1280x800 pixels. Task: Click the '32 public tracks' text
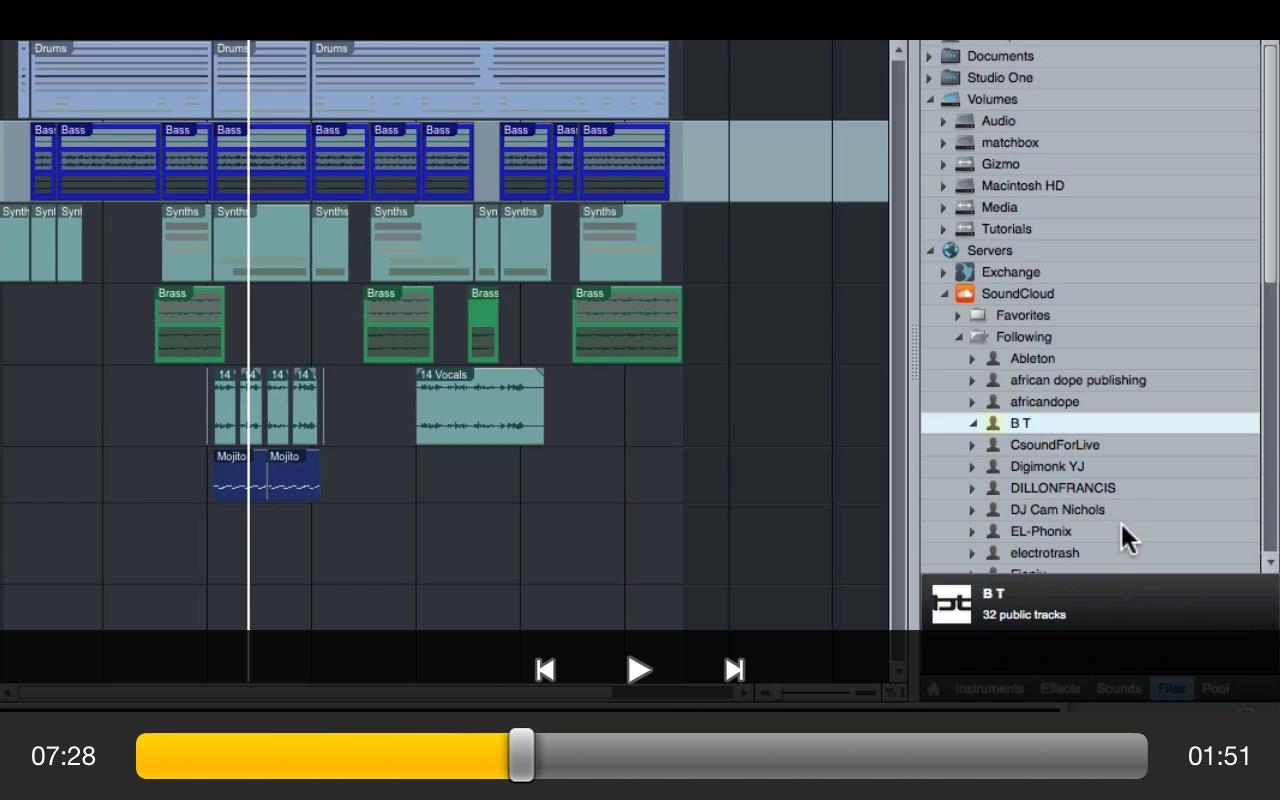pyautogui.click(x=1024, y=615)
